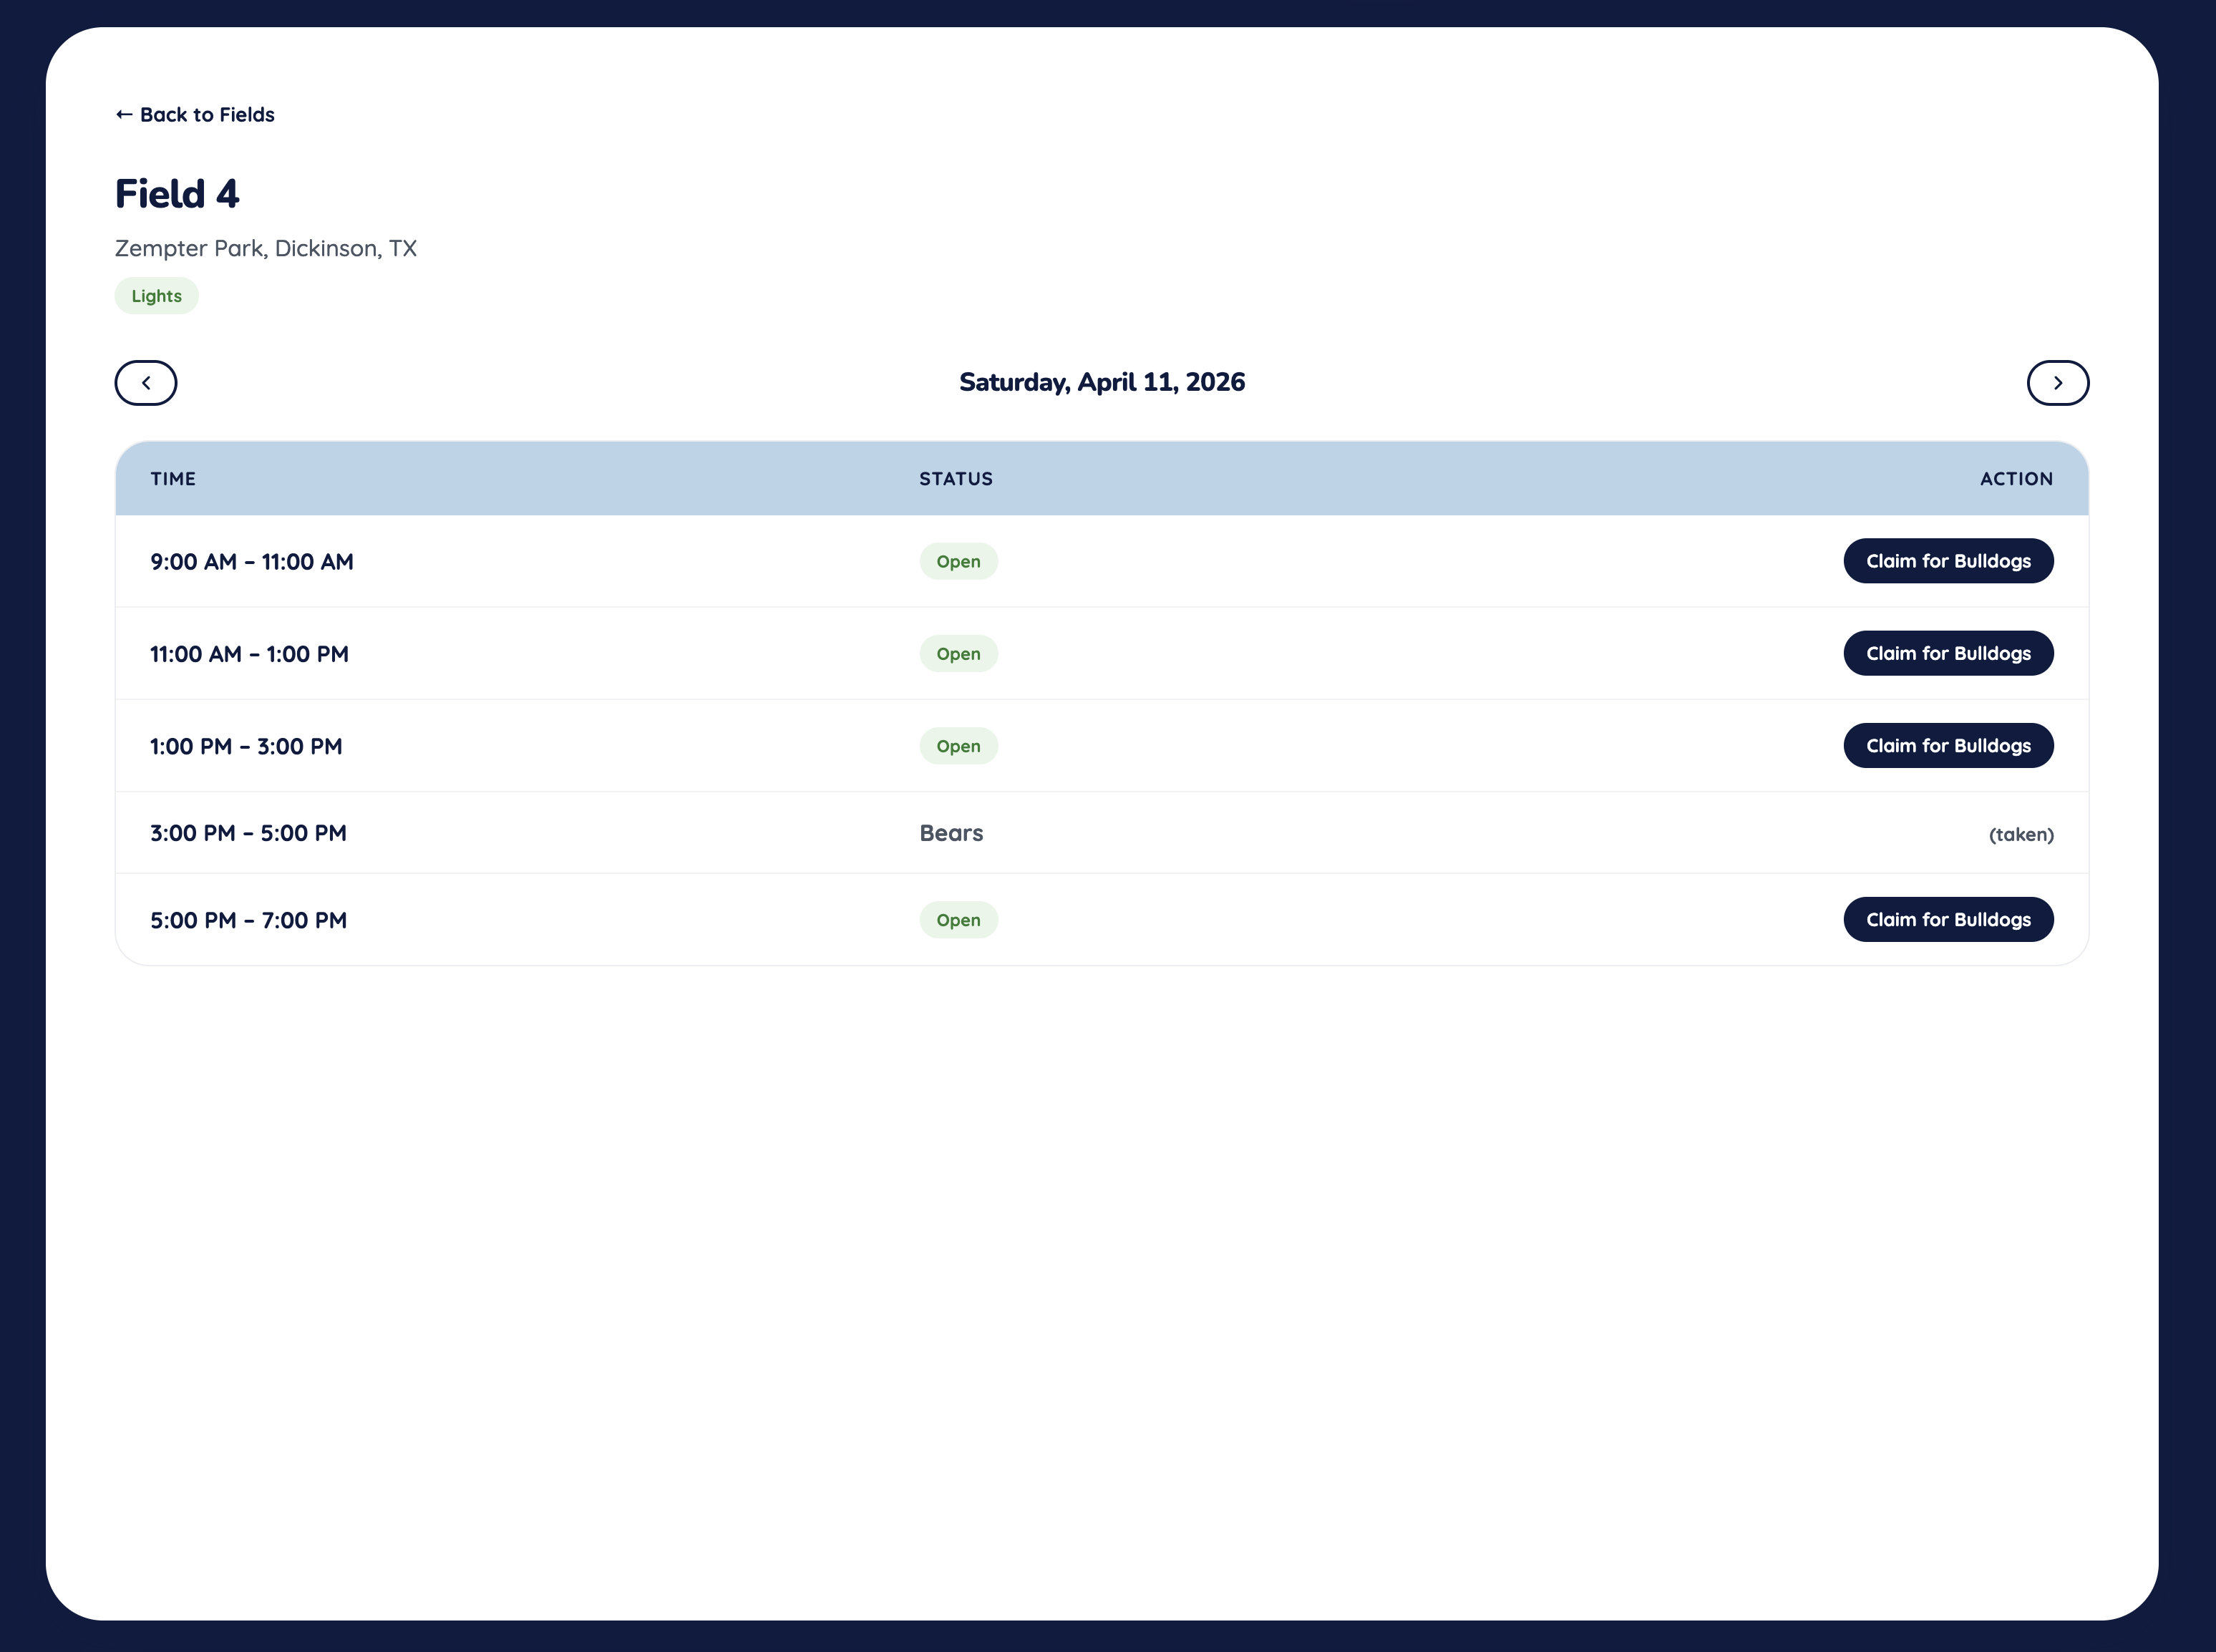Click the (taken) label for 3:00 PM slot
Screen dimensions: 2216x1652
tap(2020, 834)
